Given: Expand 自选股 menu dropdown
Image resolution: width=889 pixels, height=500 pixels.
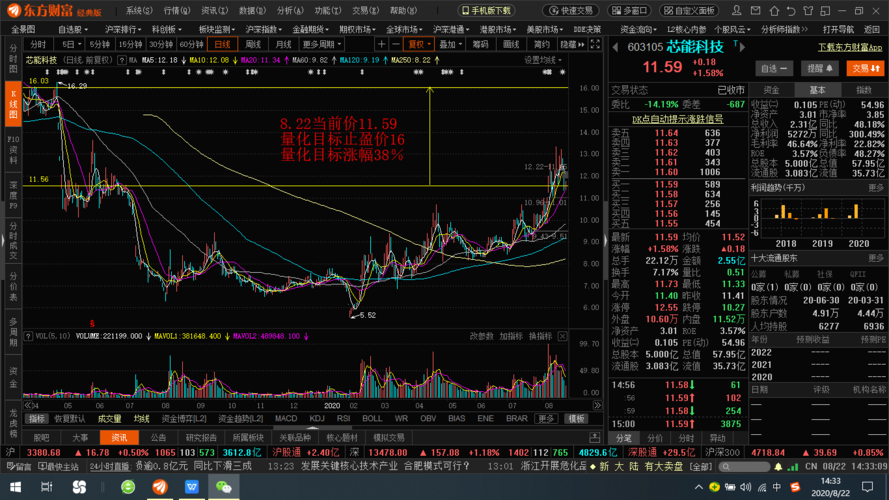Looking at the screenshot, I should (73, 29).
